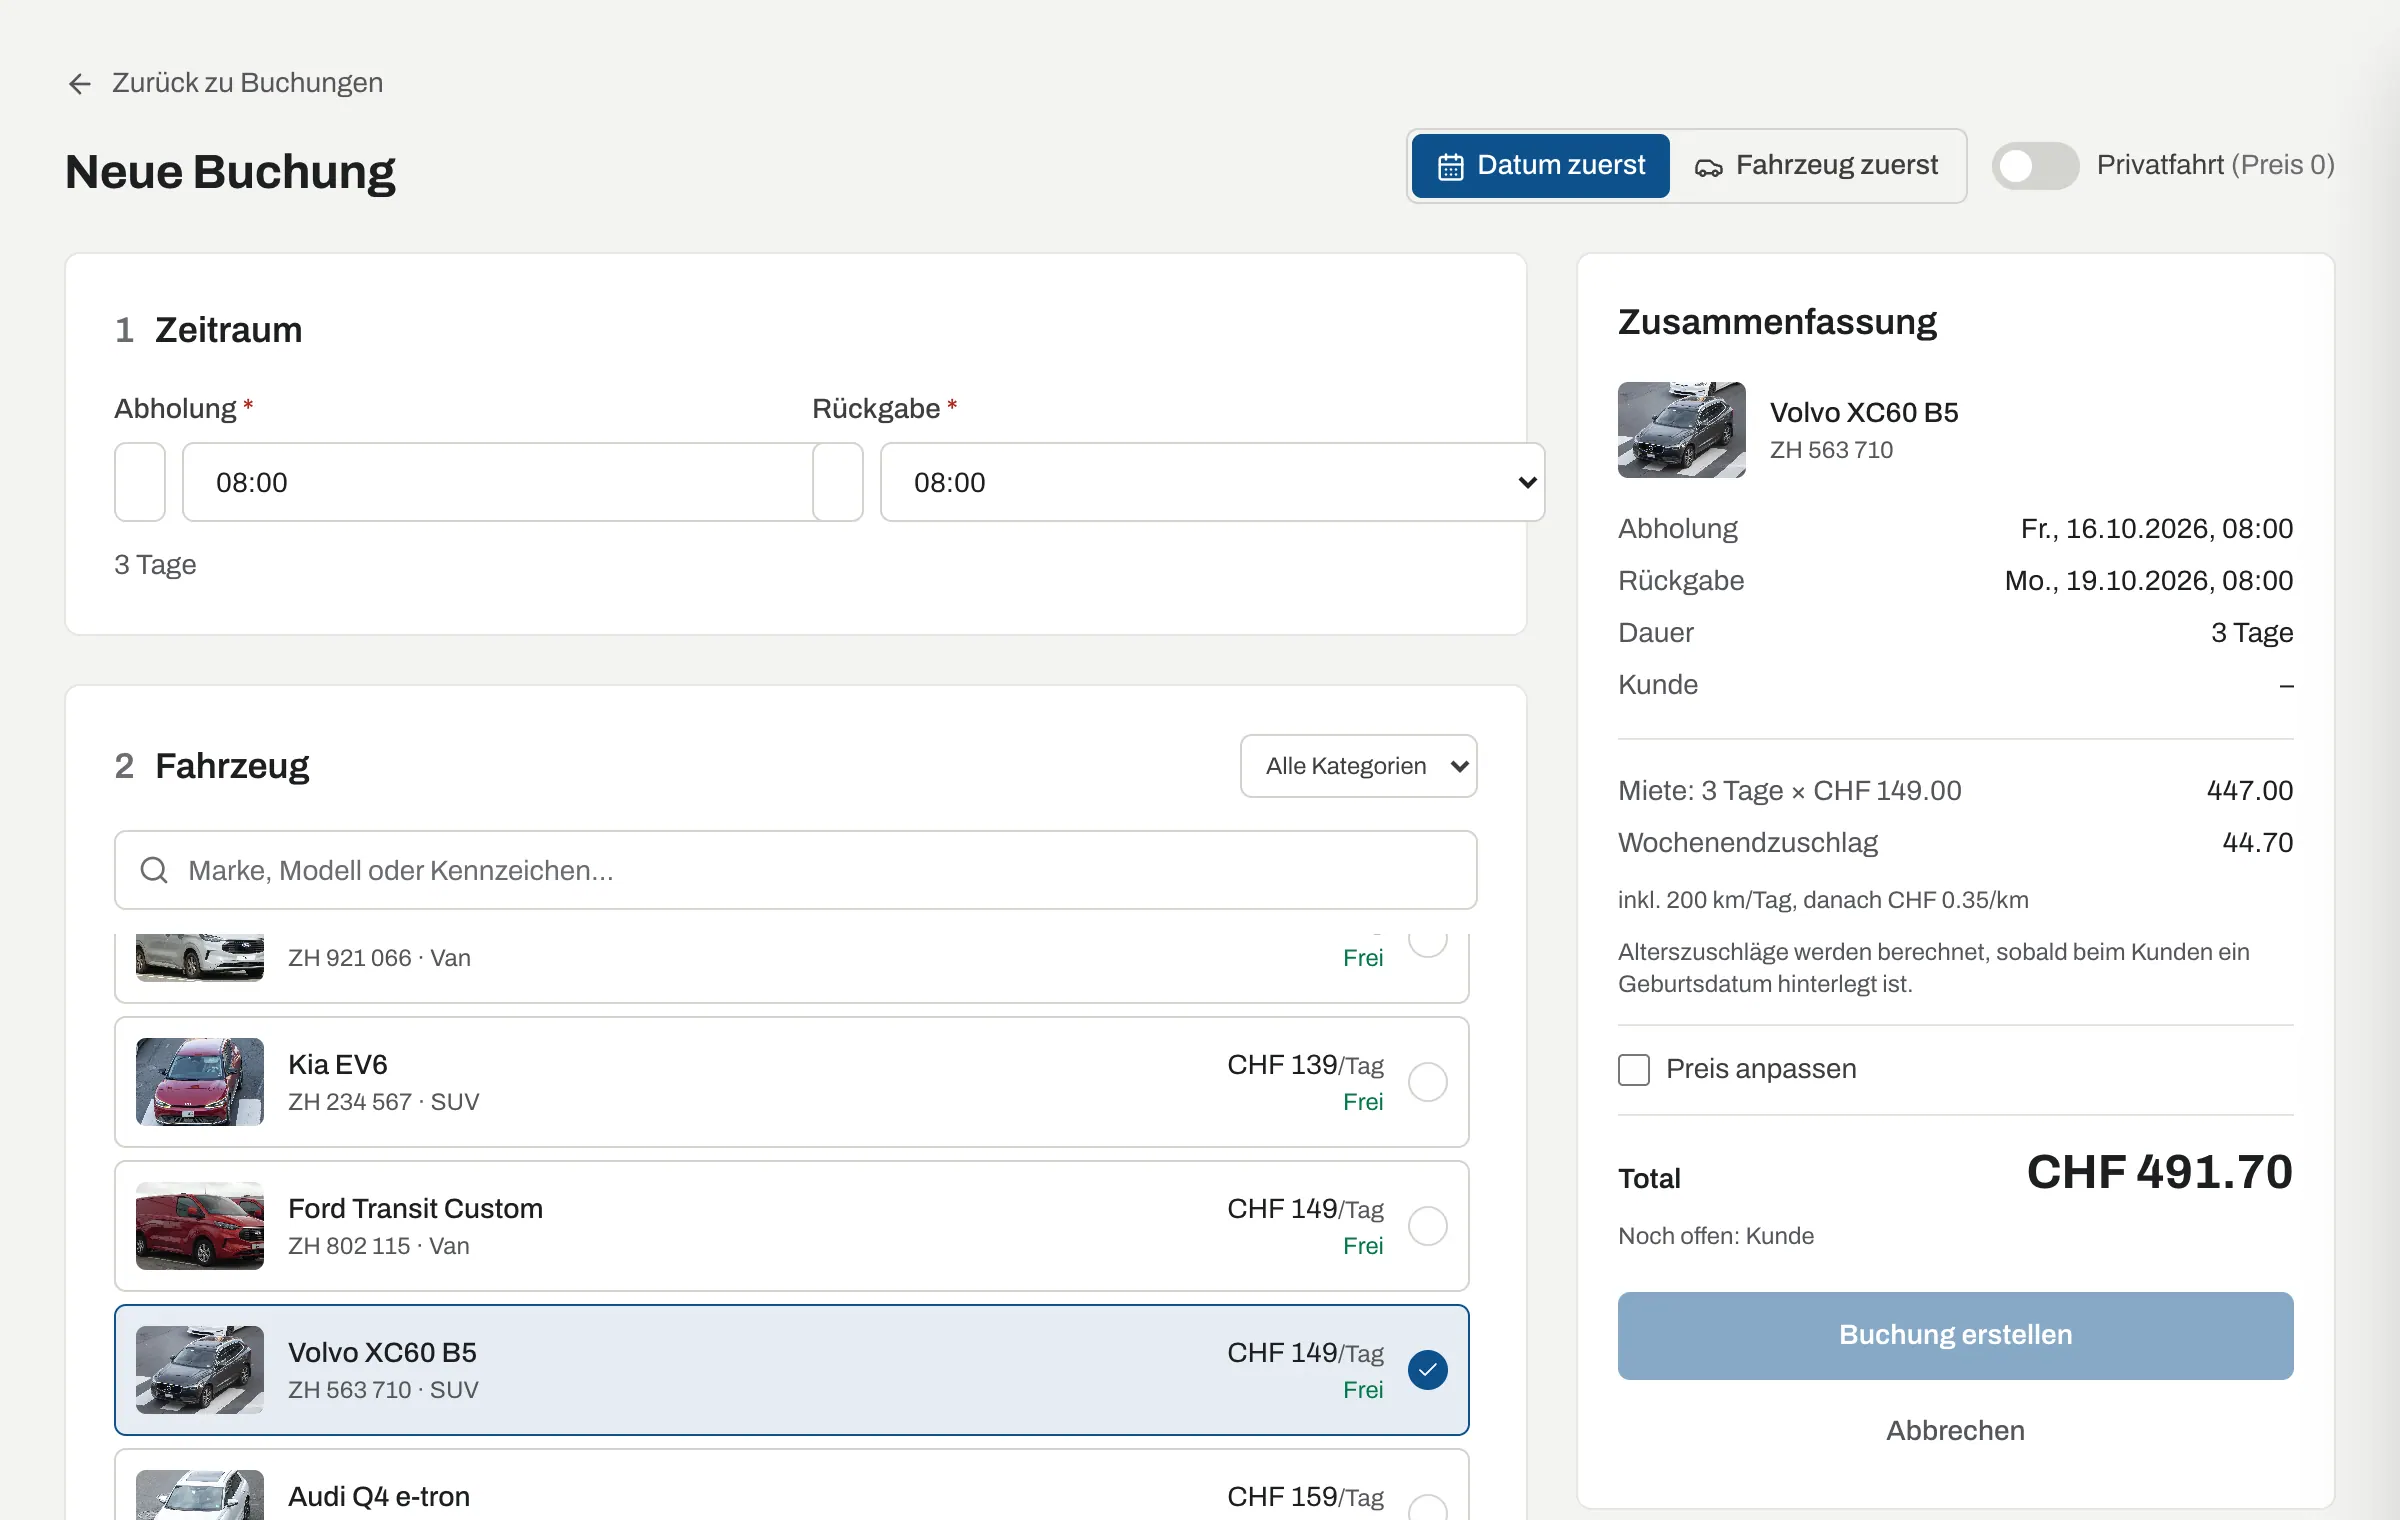Image resolution: width=2400 pixels, height=1520 pixels.
Task: Click the Buchung erstellen button
Action: (1955, 1336)
